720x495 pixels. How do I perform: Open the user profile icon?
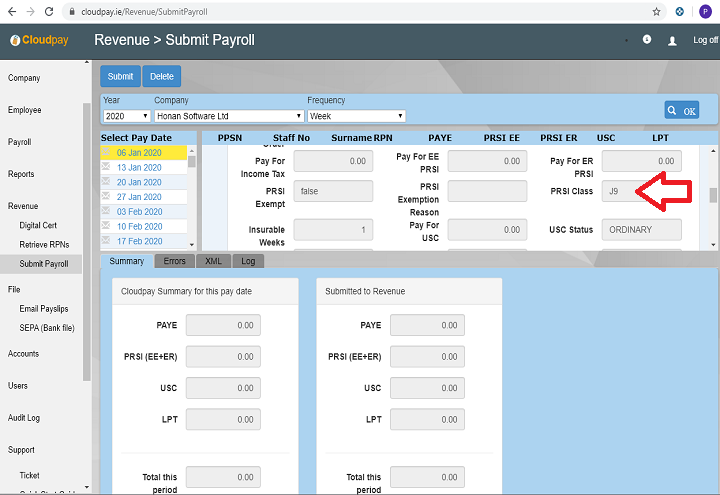672,41
